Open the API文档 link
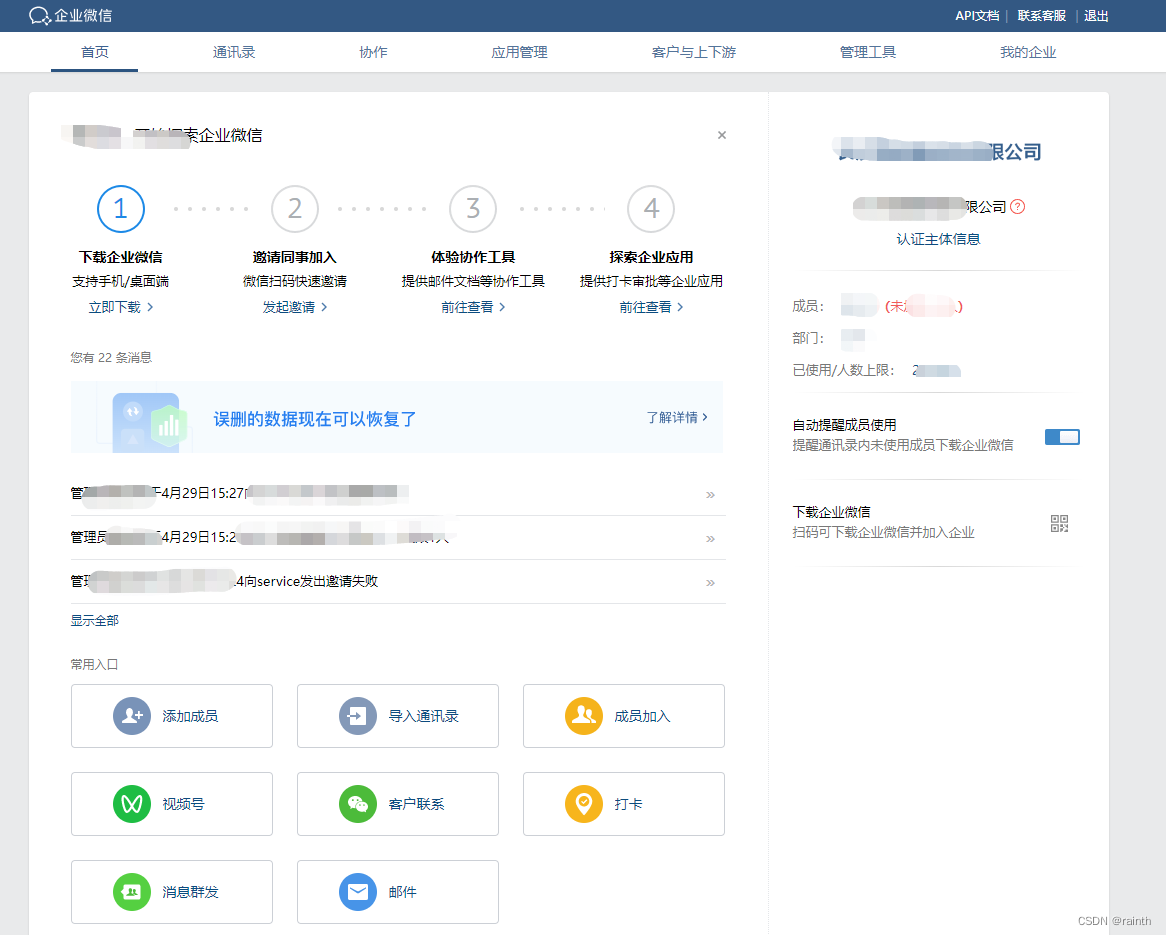This screenshot has width=1166, height=935. [977, 16]
